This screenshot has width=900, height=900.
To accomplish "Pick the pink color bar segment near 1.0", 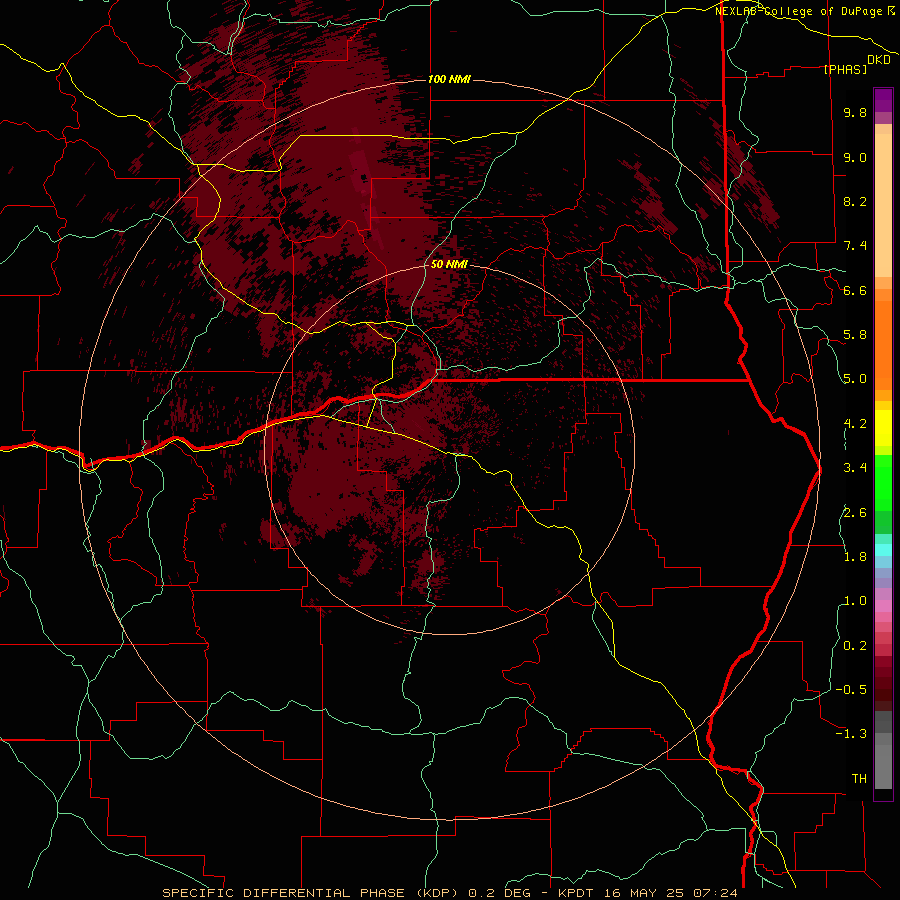I will point(883,606).
